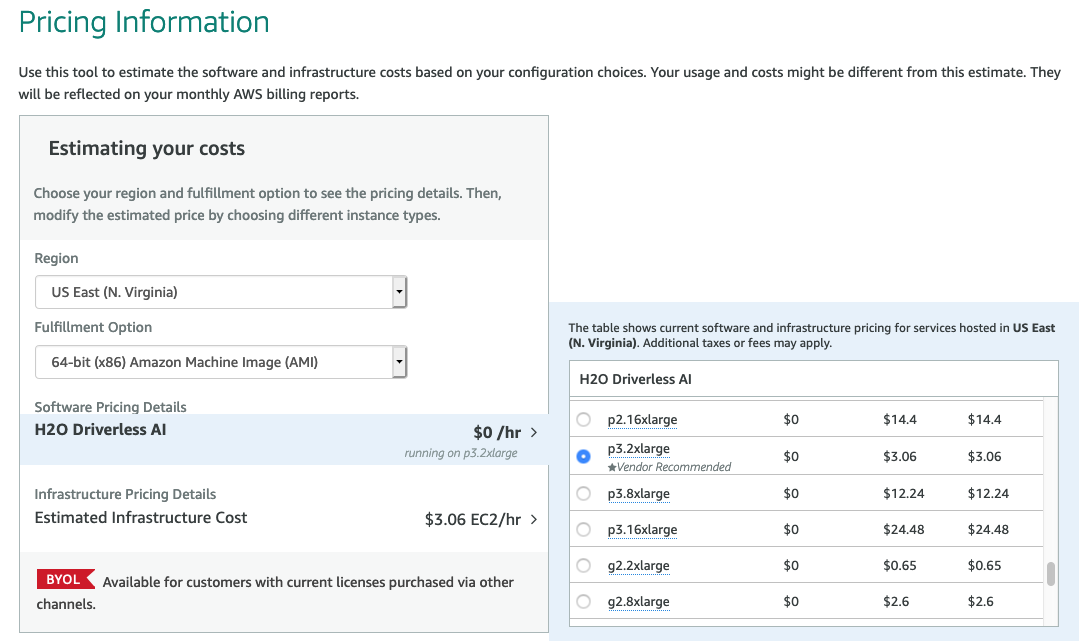1090x641 pixels.
Task: Select the g2.8xlarge instance radio button
Action: click(x=583, y=601)
